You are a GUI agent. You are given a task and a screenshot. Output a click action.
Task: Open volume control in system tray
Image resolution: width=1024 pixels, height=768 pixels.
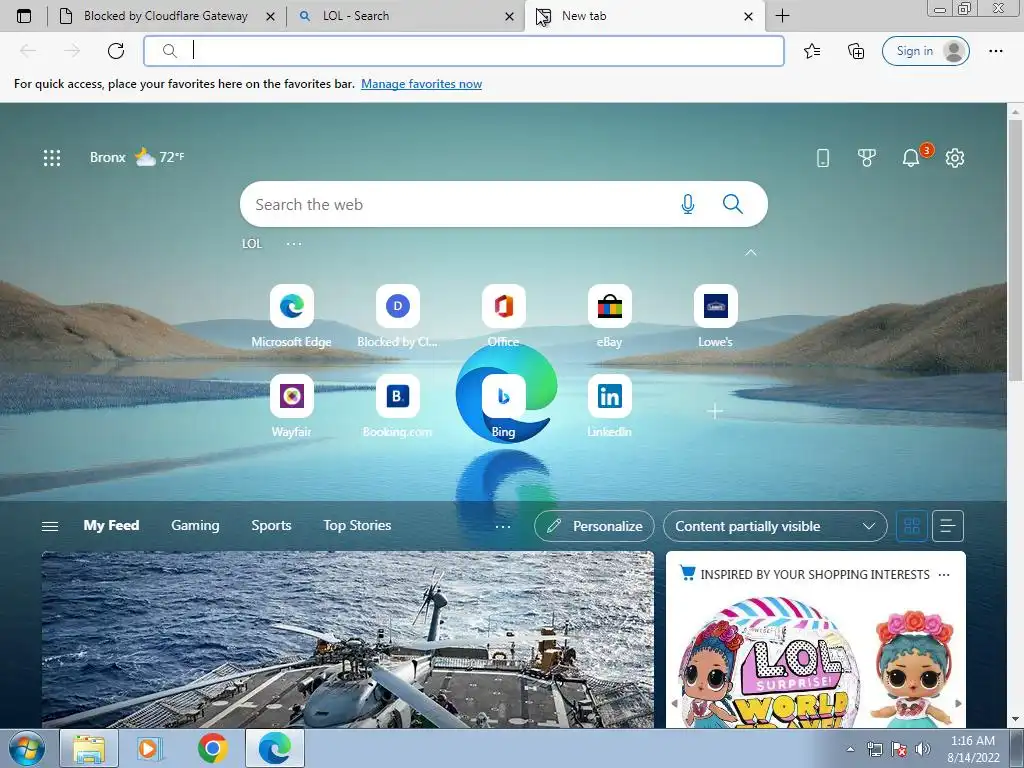pos(923,749)
